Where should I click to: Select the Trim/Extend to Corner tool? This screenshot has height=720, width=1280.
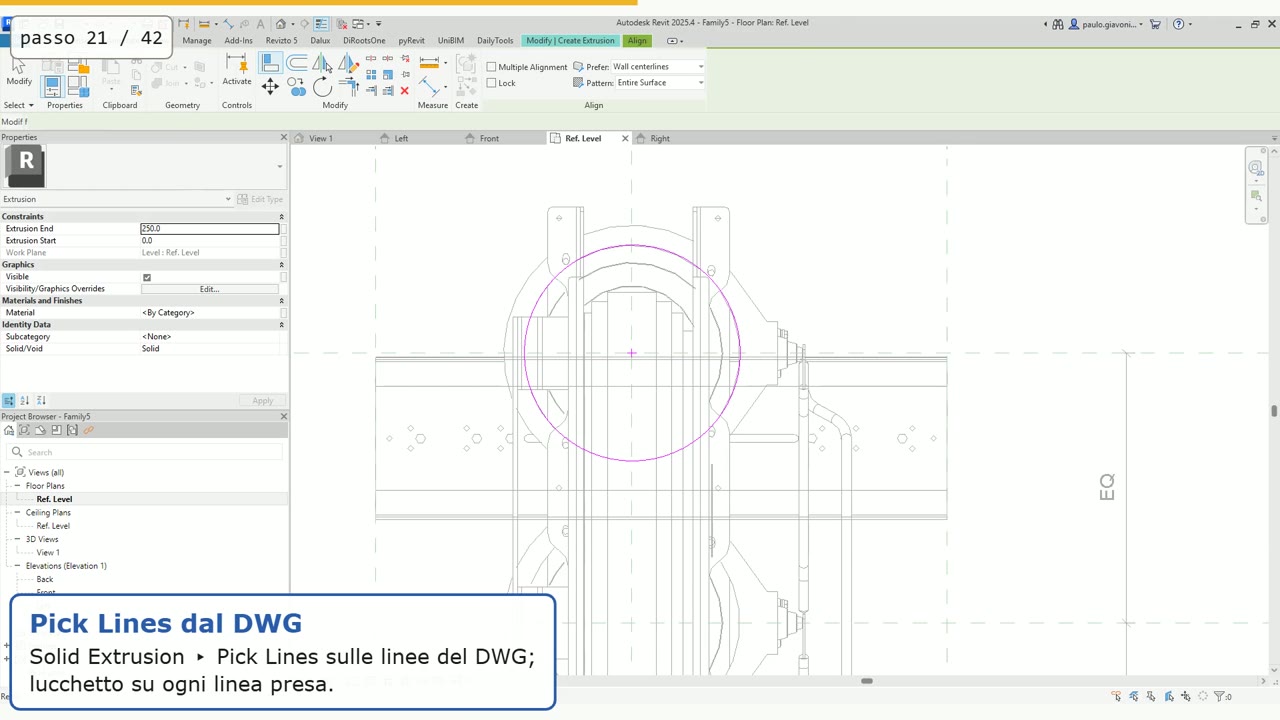(x=348, y=88)
